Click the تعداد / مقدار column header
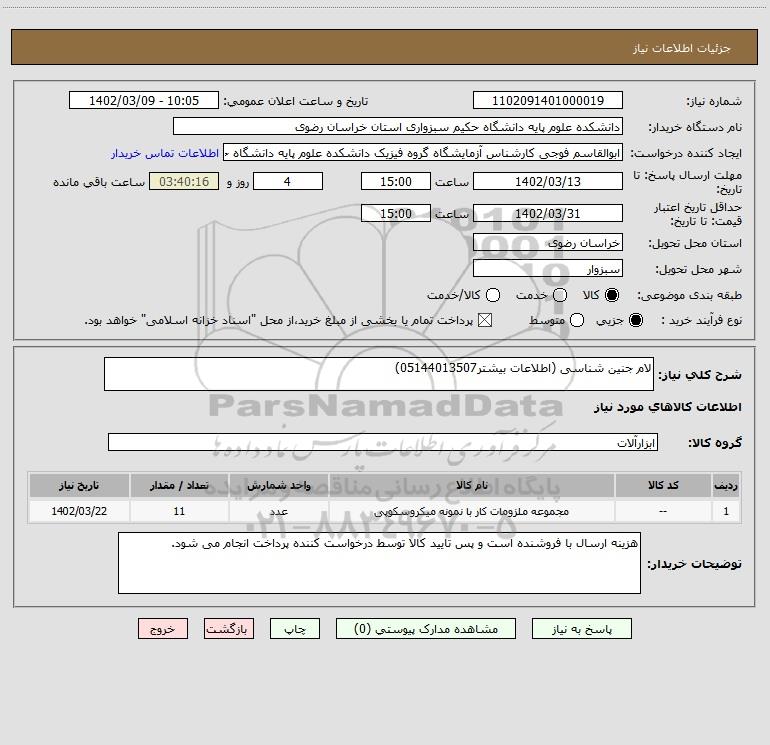 tap(179, 485)
